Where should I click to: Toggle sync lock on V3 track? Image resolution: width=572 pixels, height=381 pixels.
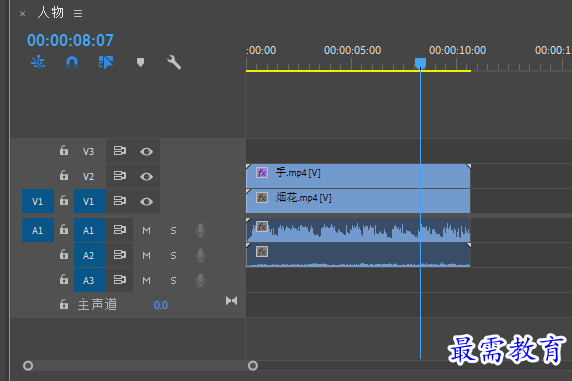(x=120, y=151)
